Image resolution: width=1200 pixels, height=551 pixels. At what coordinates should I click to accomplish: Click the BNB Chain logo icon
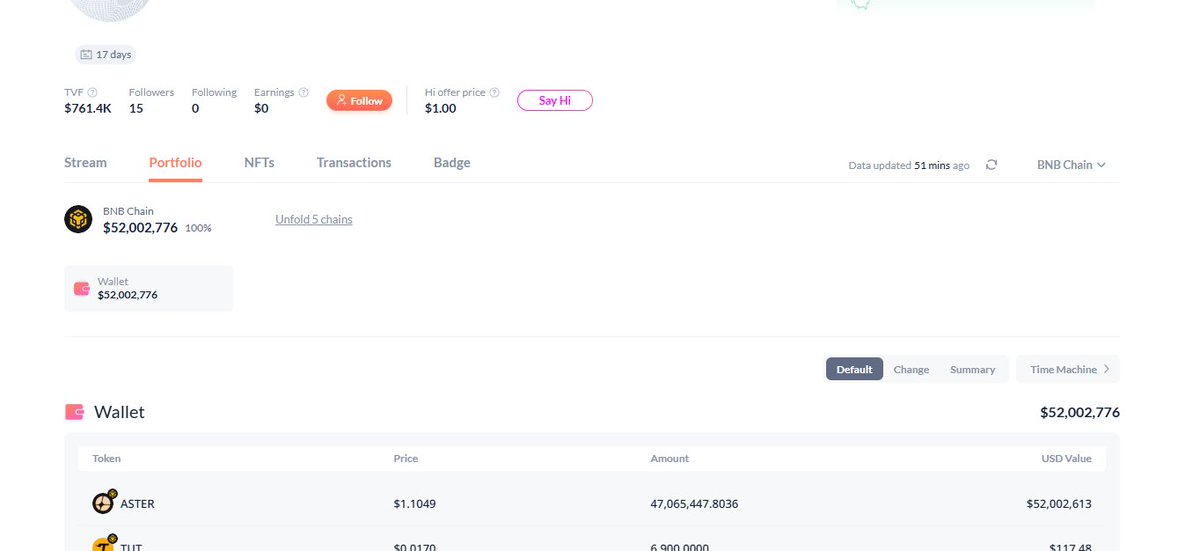pyautogui.click(x=78, y=220)
